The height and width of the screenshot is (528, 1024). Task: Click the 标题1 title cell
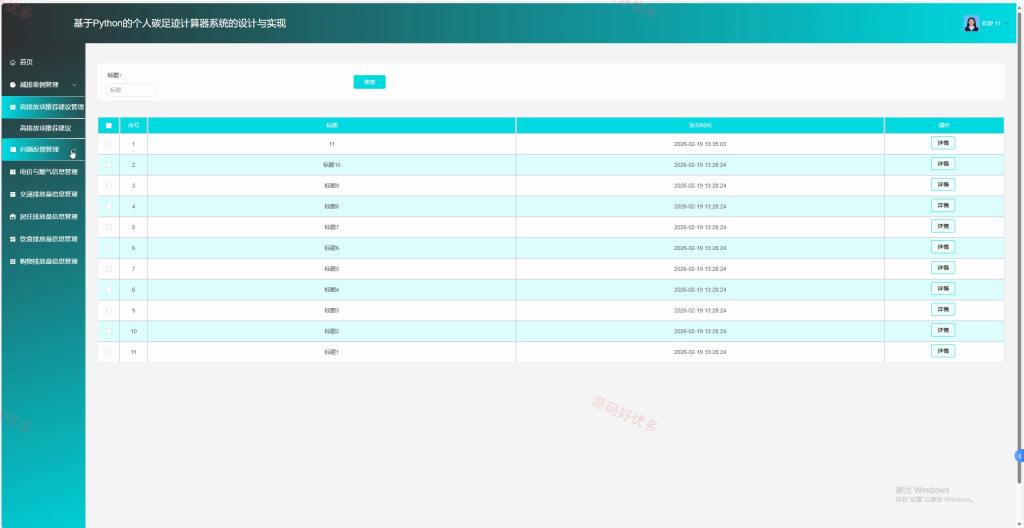[x=332, y=352]
